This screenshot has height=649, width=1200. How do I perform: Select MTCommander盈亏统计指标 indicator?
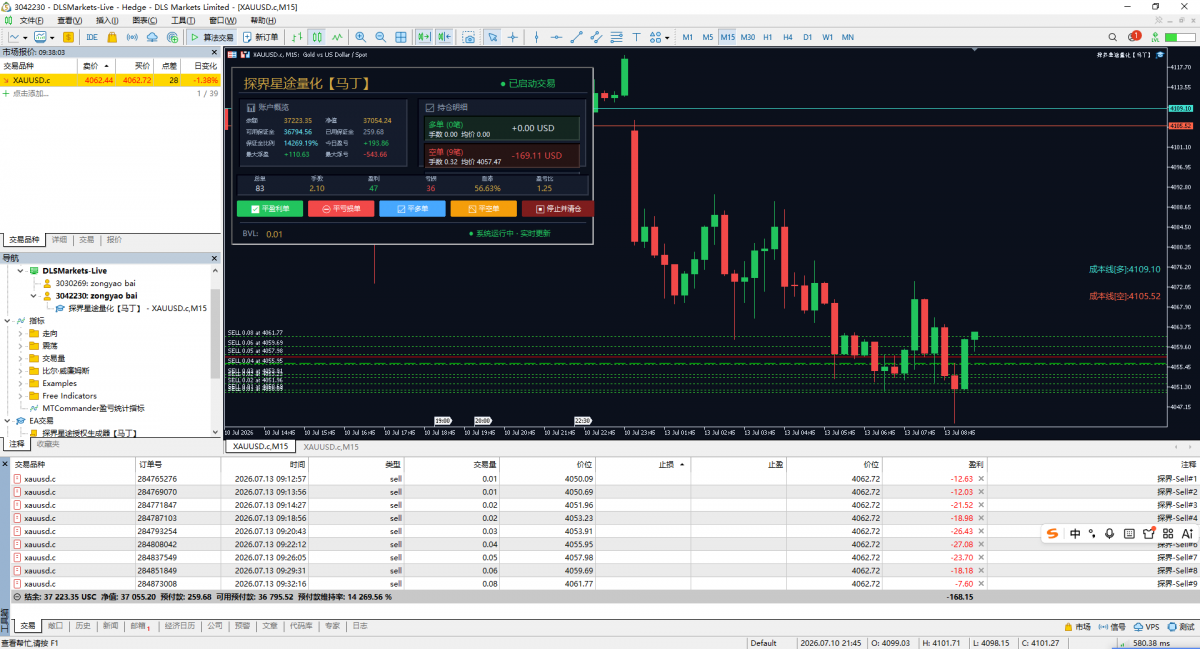coord(93,408)
